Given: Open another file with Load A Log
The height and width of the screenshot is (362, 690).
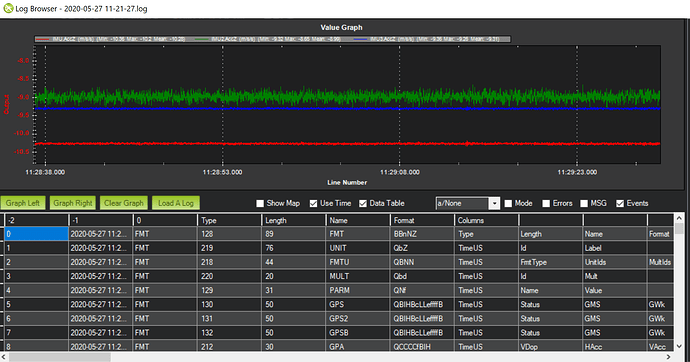Looking at the screenshot, I should pyautogui.click(x=176, y=203).
